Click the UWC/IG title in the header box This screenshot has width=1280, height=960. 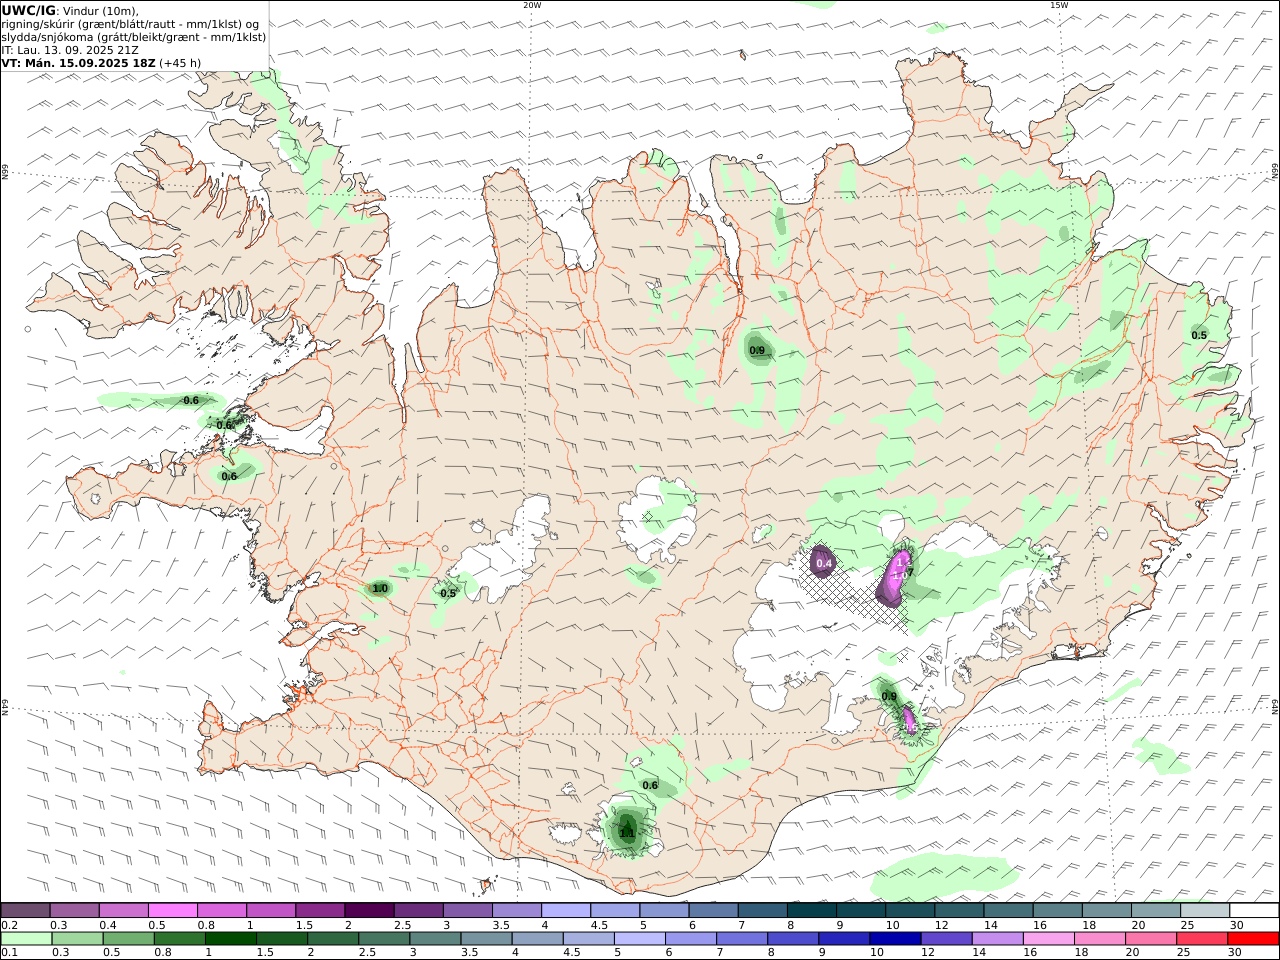[x=29, y=11]
